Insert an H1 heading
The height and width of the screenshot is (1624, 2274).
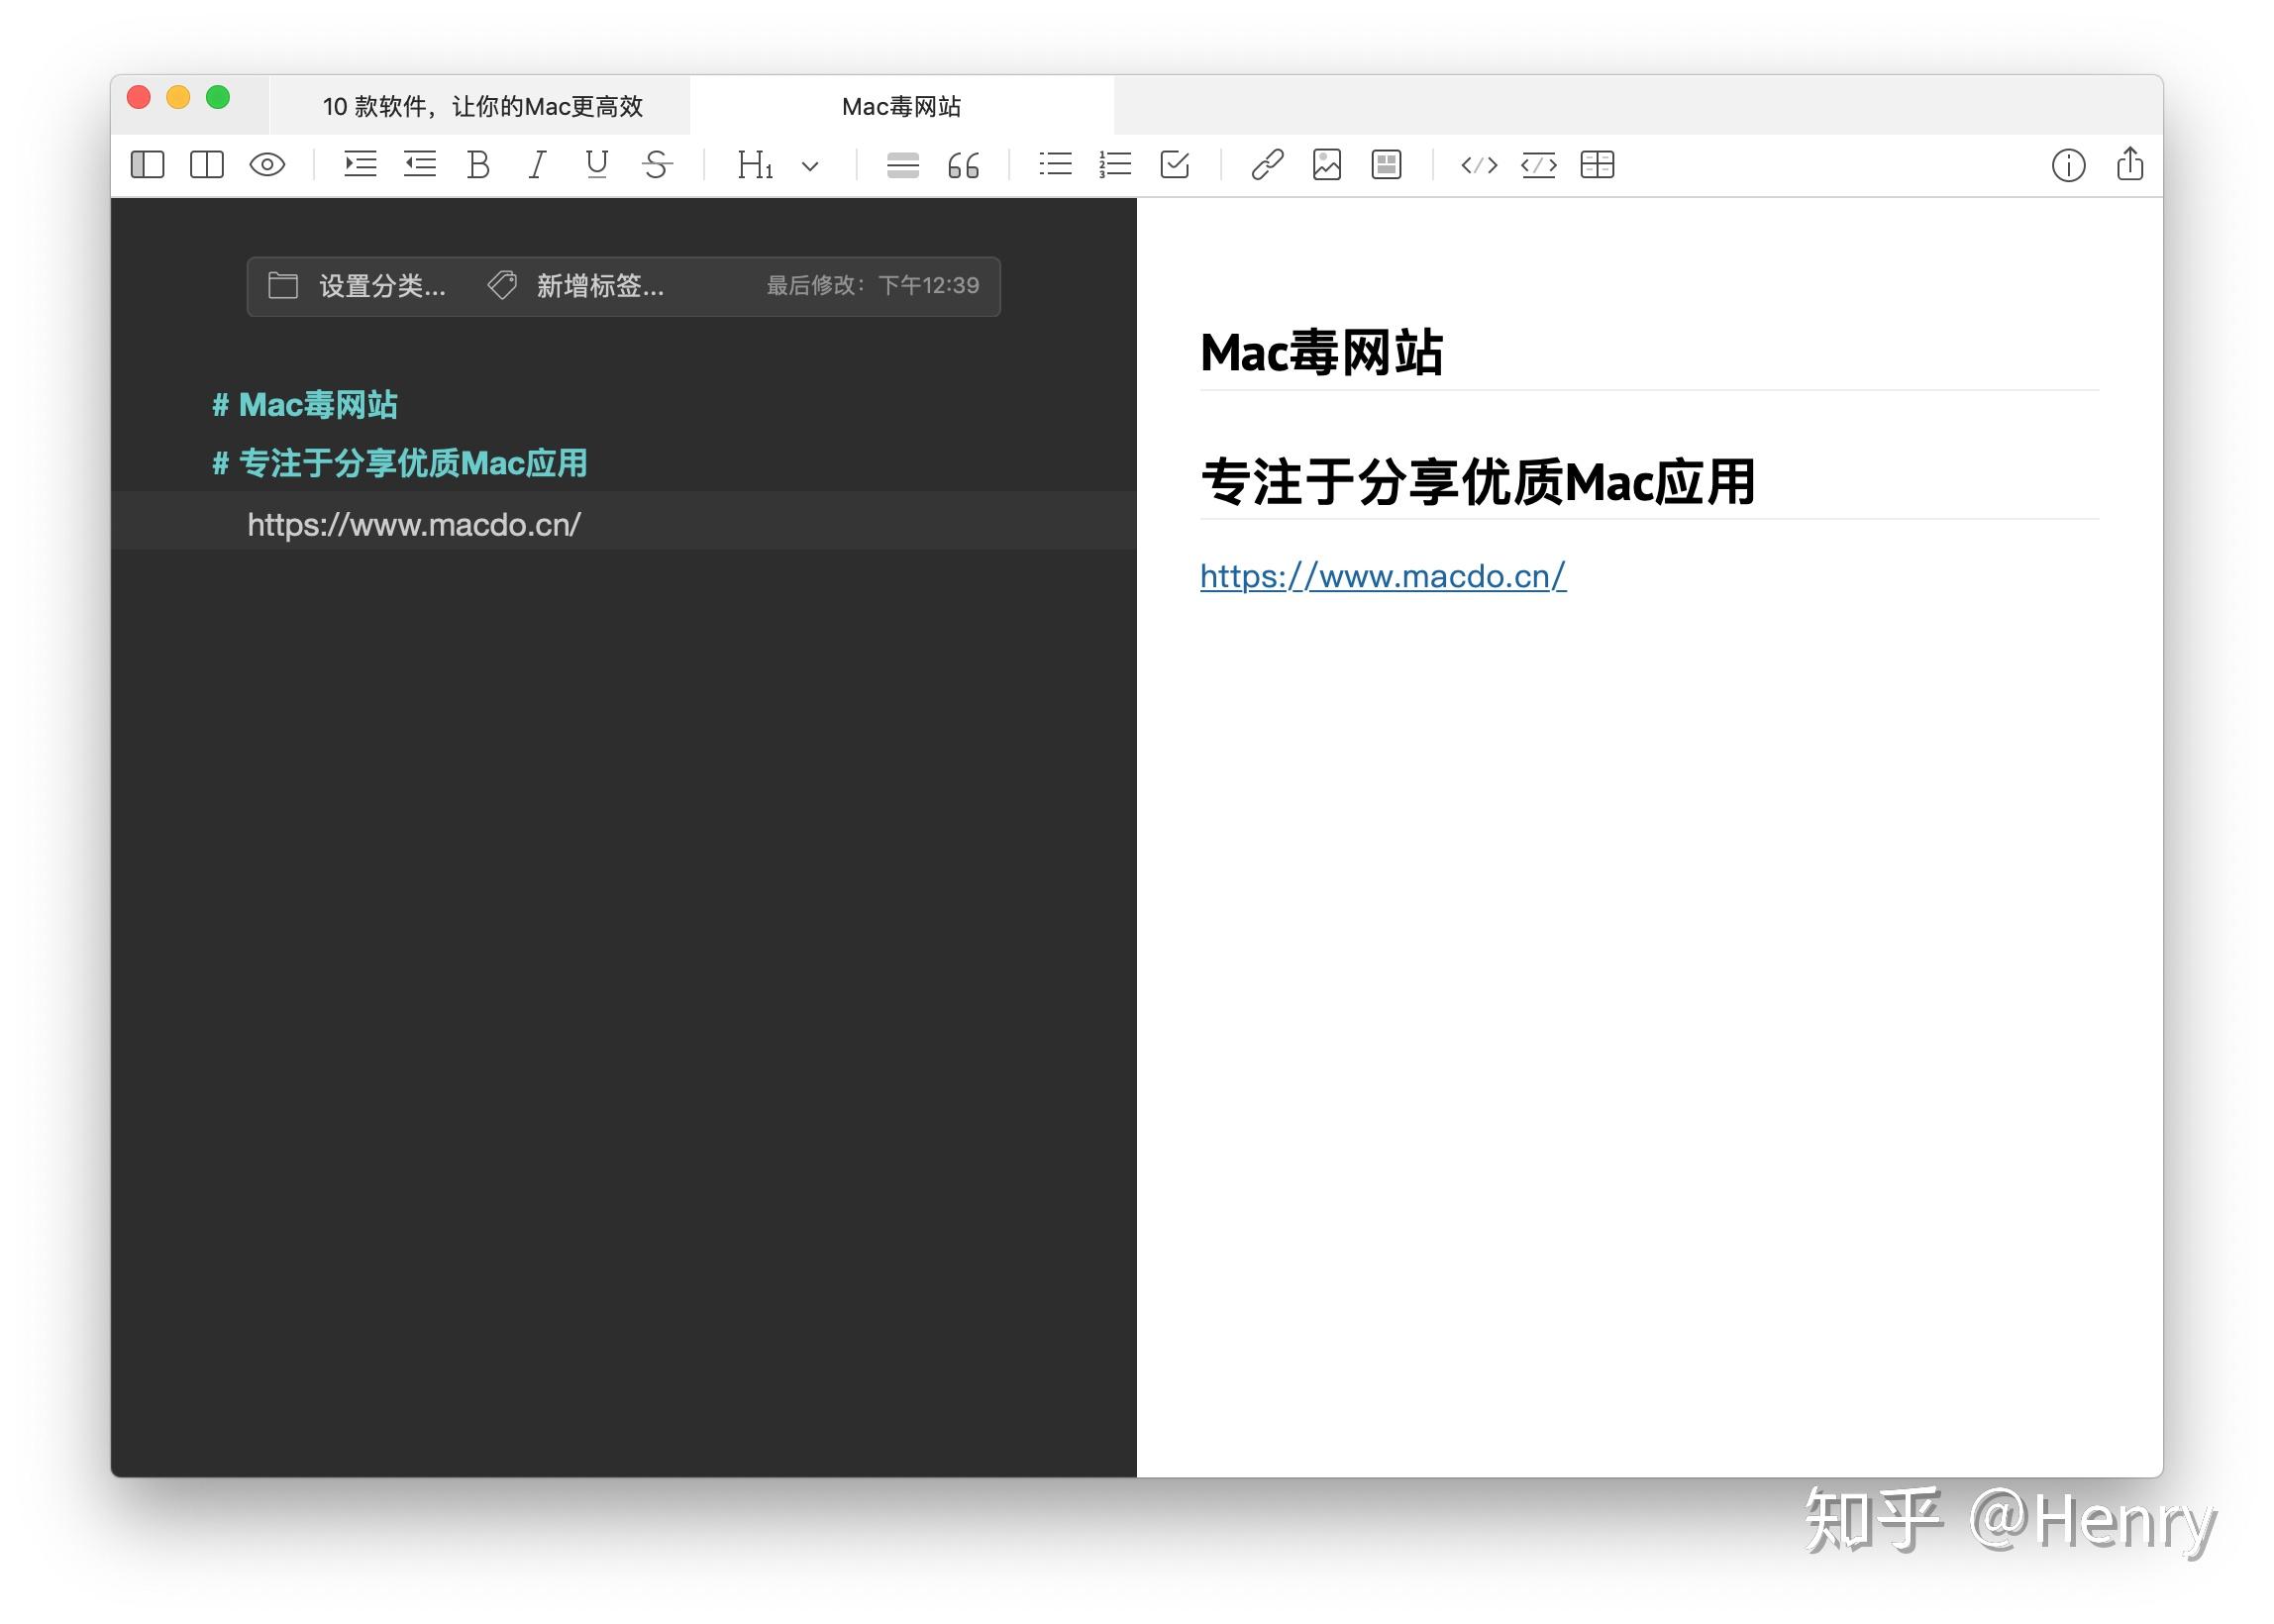[755, 164]
